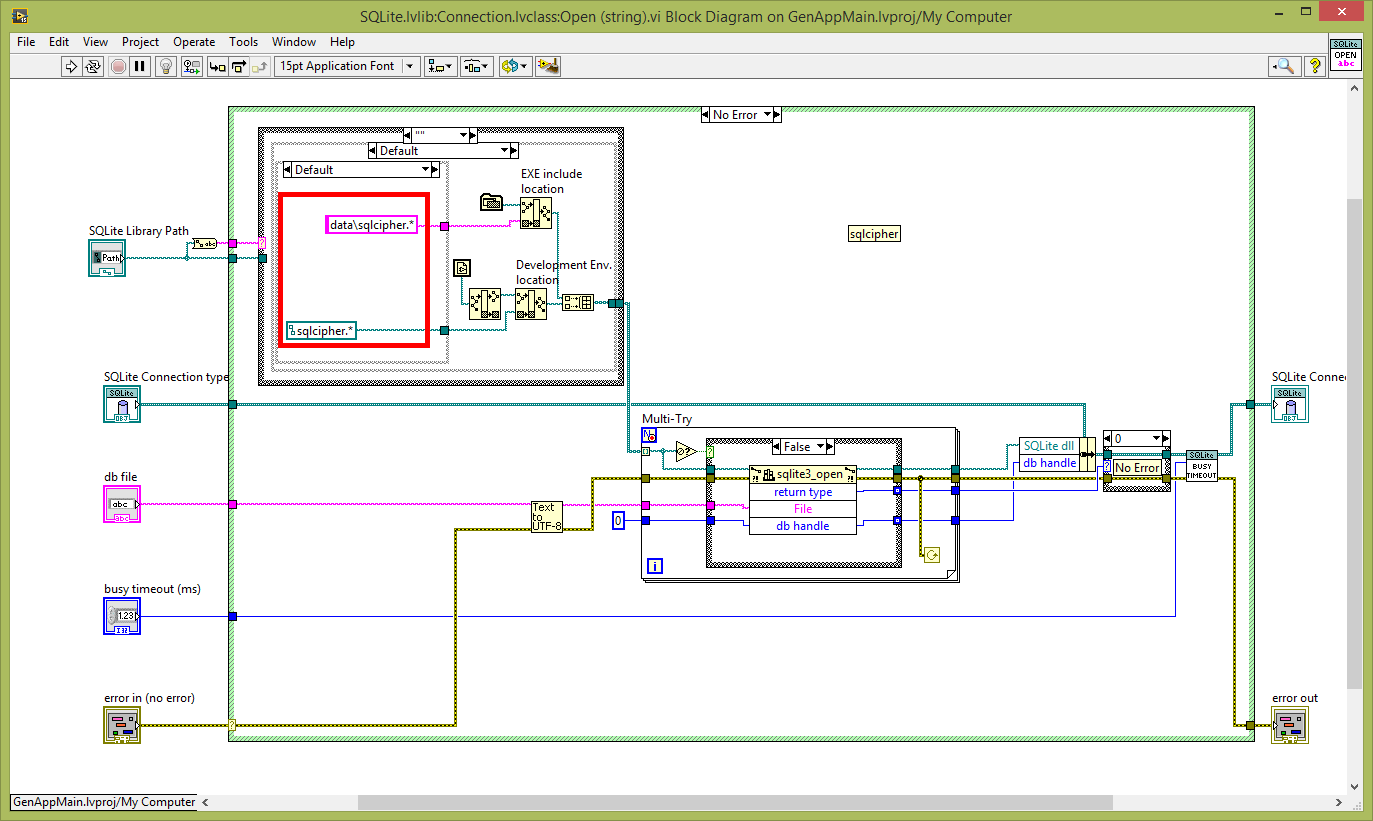
Task: Click the SQLite OPEN VI icon
Action: pos(1345,54)
